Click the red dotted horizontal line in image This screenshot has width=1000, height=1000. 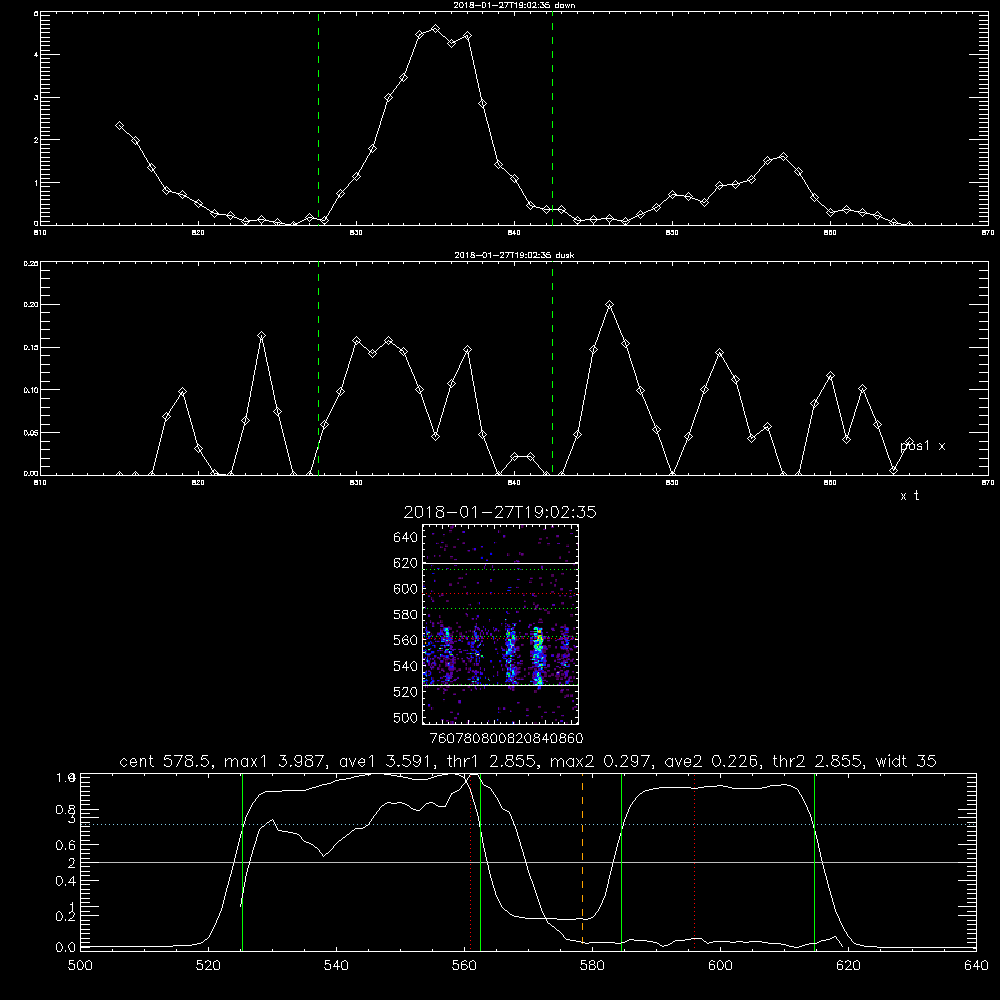(x=500, y=594)
